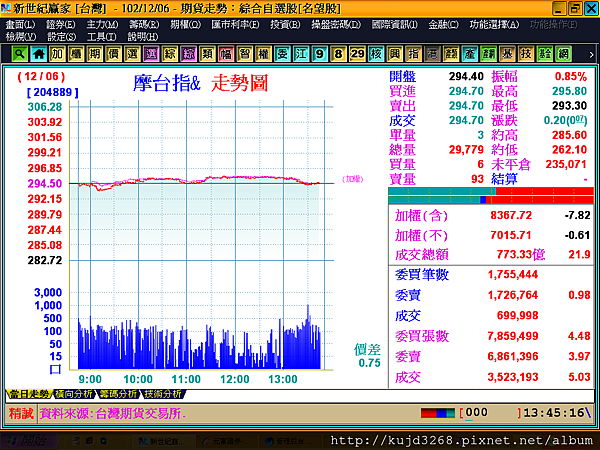Viewport: 600px width, 450px height.
Task: Click the cyan 9 toolbar icon
Action: 320,54
